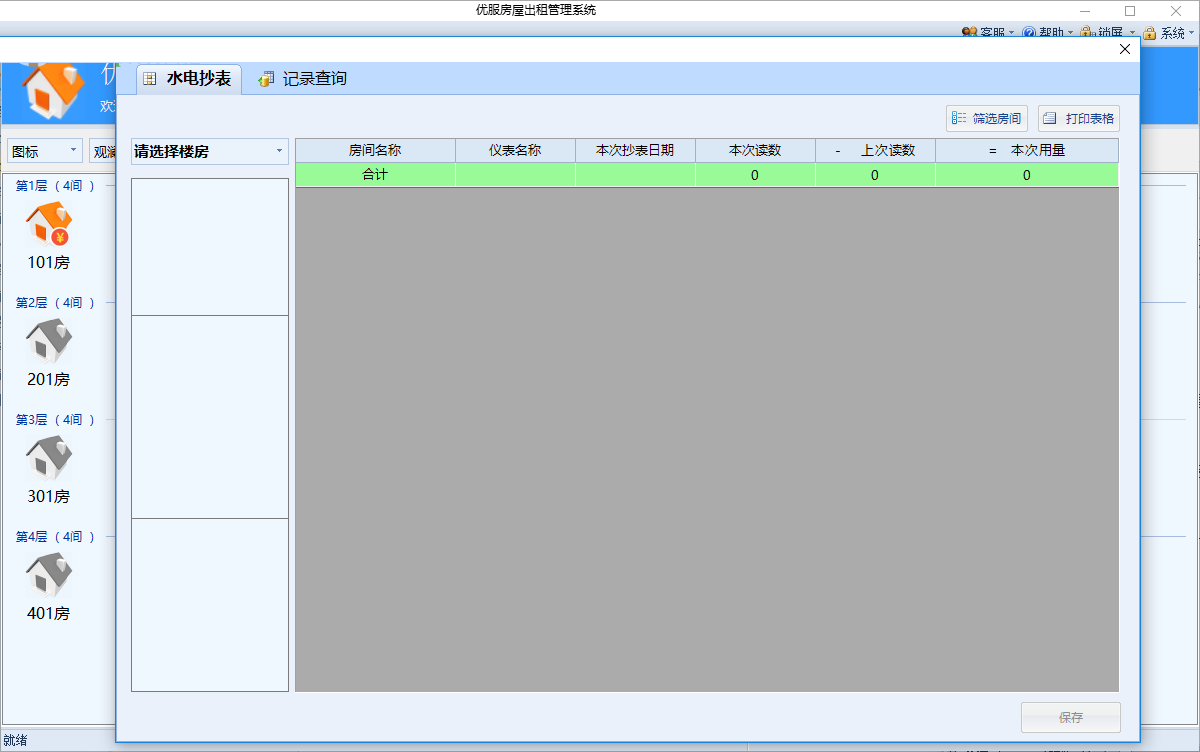This screenshot has height=752, width=1200.
Task: Click the 第1层 (4间) floor label
Action: [55, 185]
